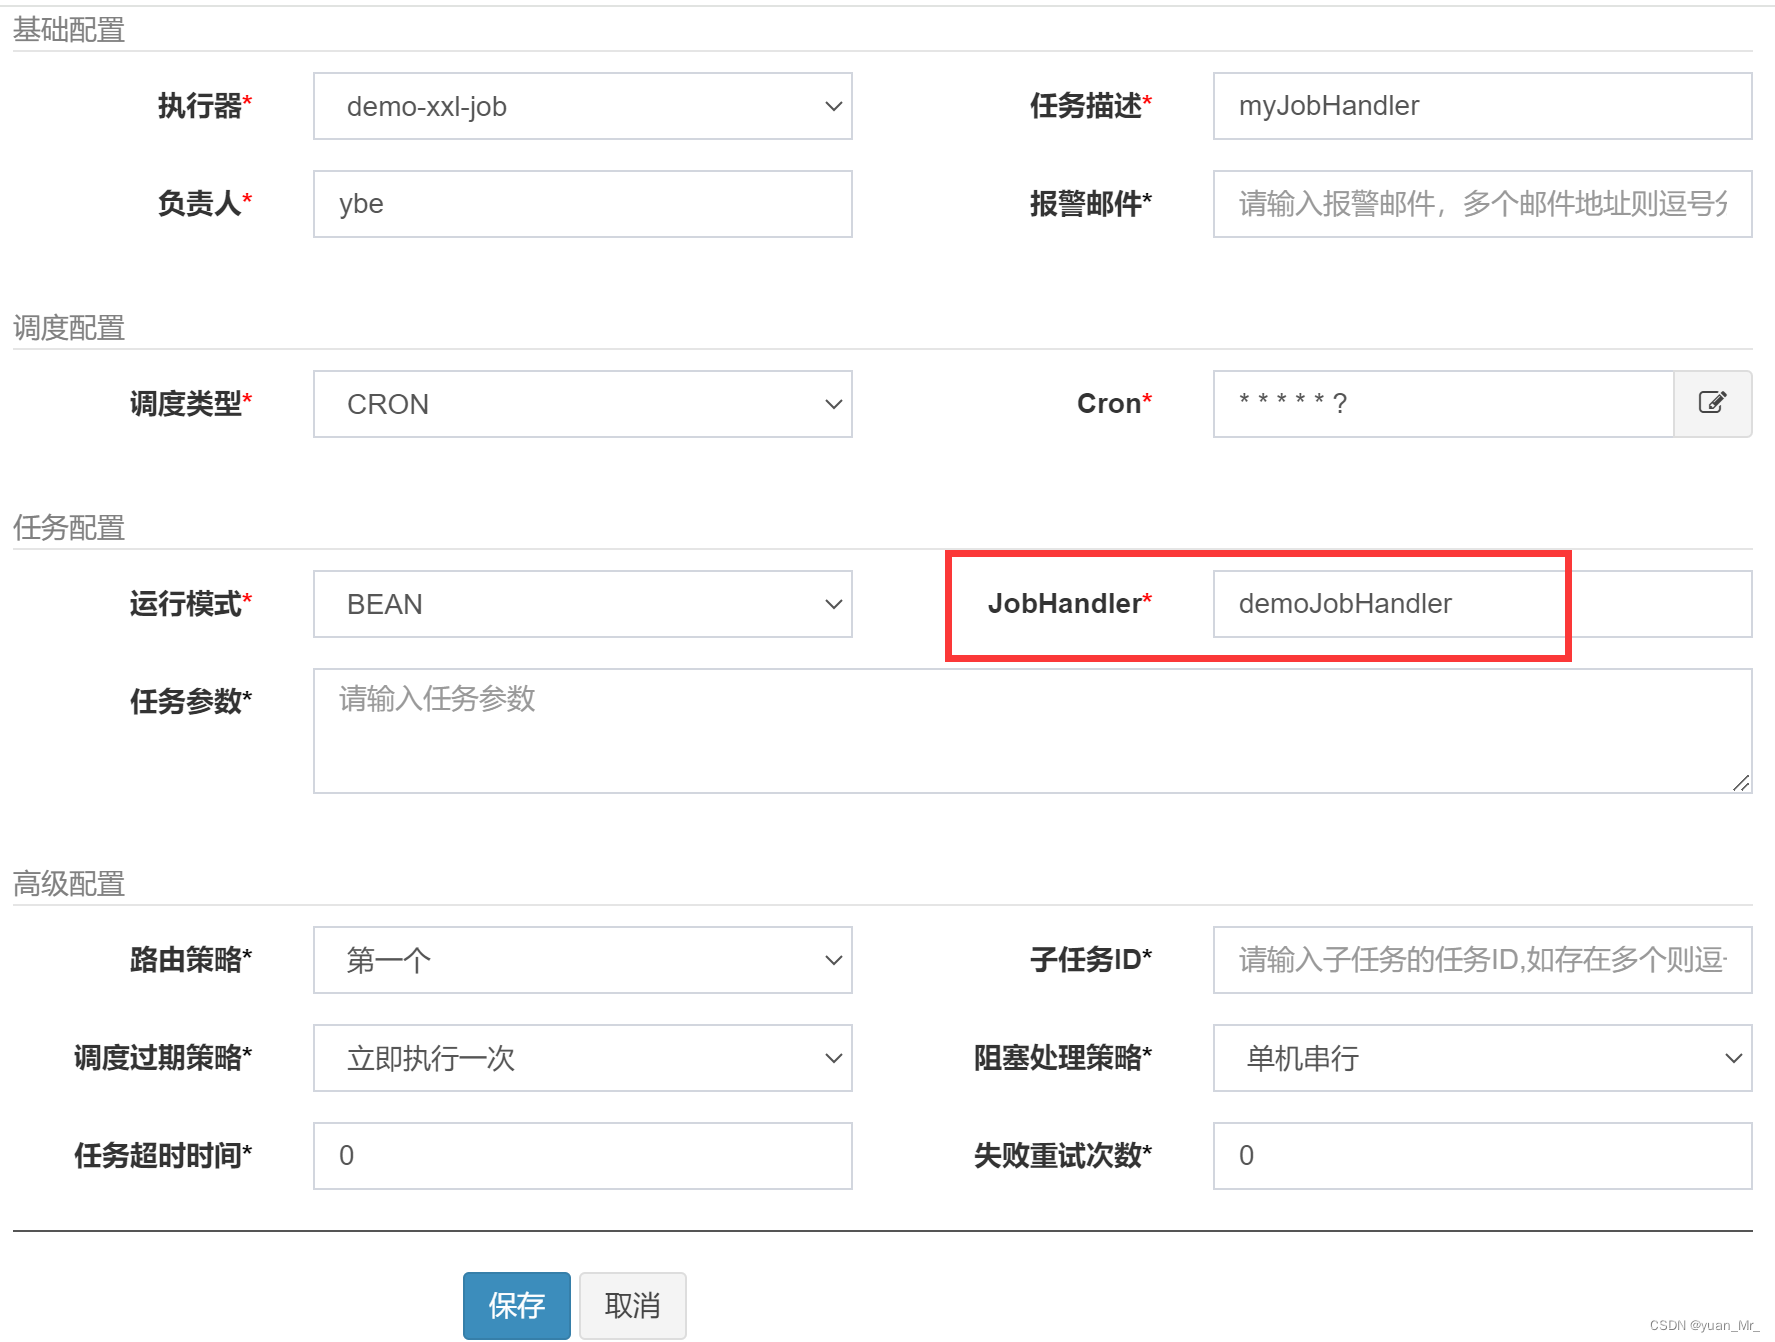
Task: Click the Cron field label
Action: point(1114,404)
